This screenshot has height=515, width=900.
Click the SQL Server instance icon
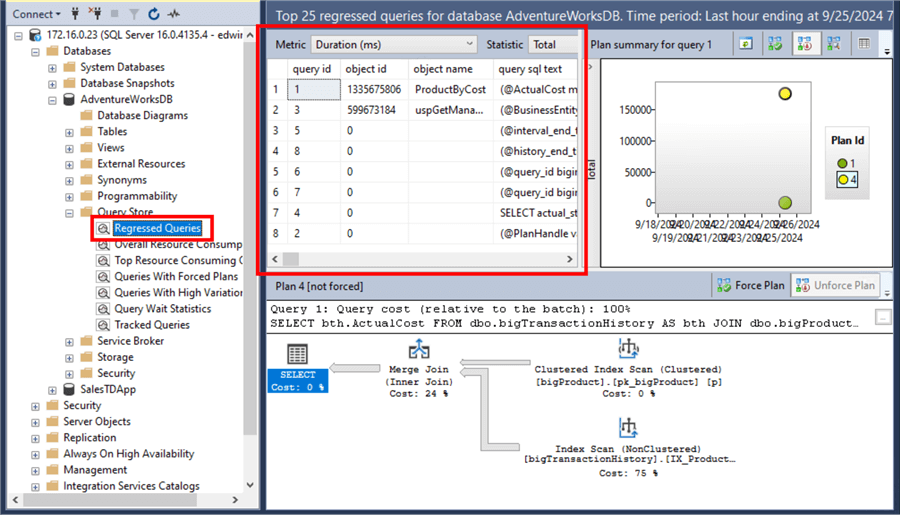[x=36, y=35]
